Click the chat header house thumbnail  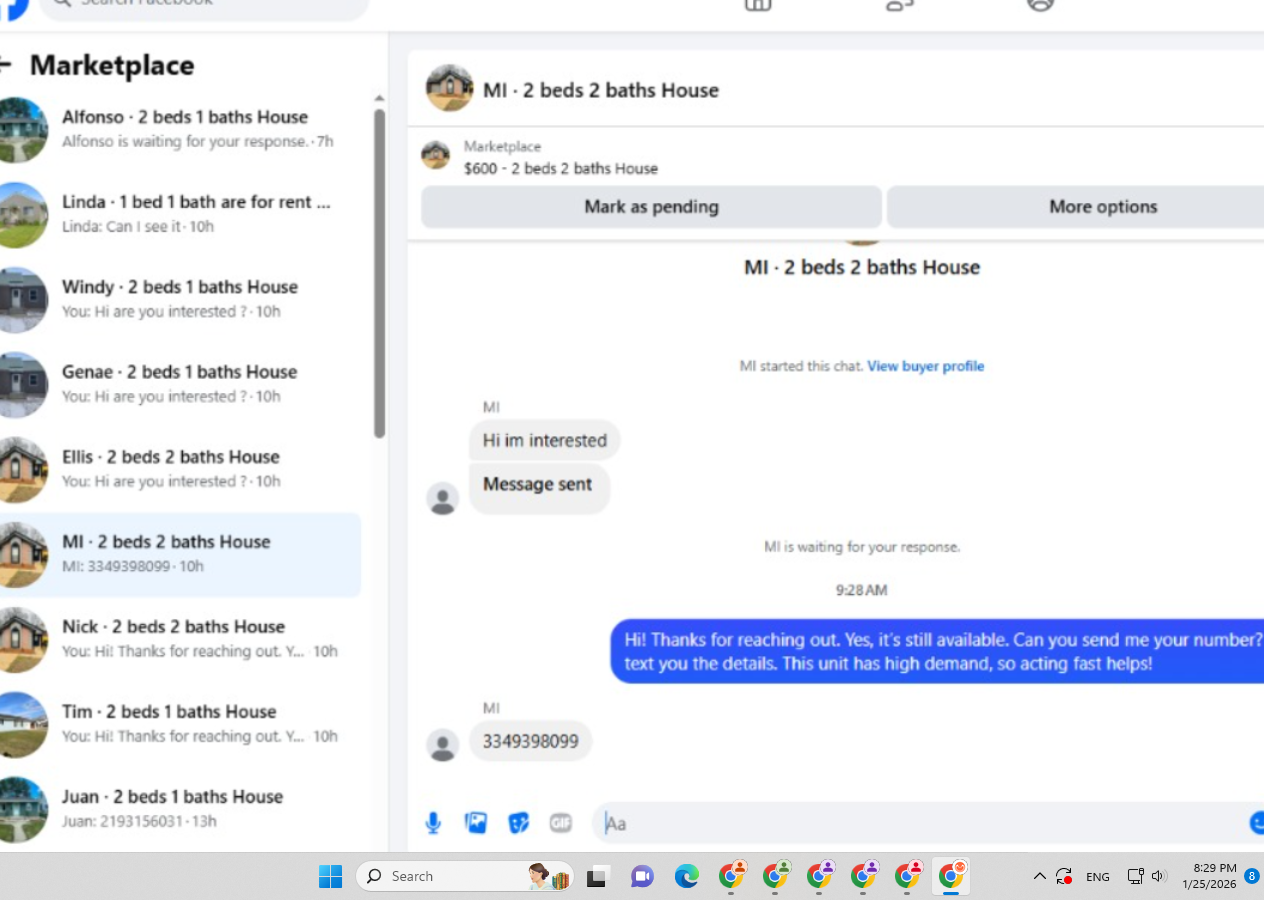pos(449,88)
